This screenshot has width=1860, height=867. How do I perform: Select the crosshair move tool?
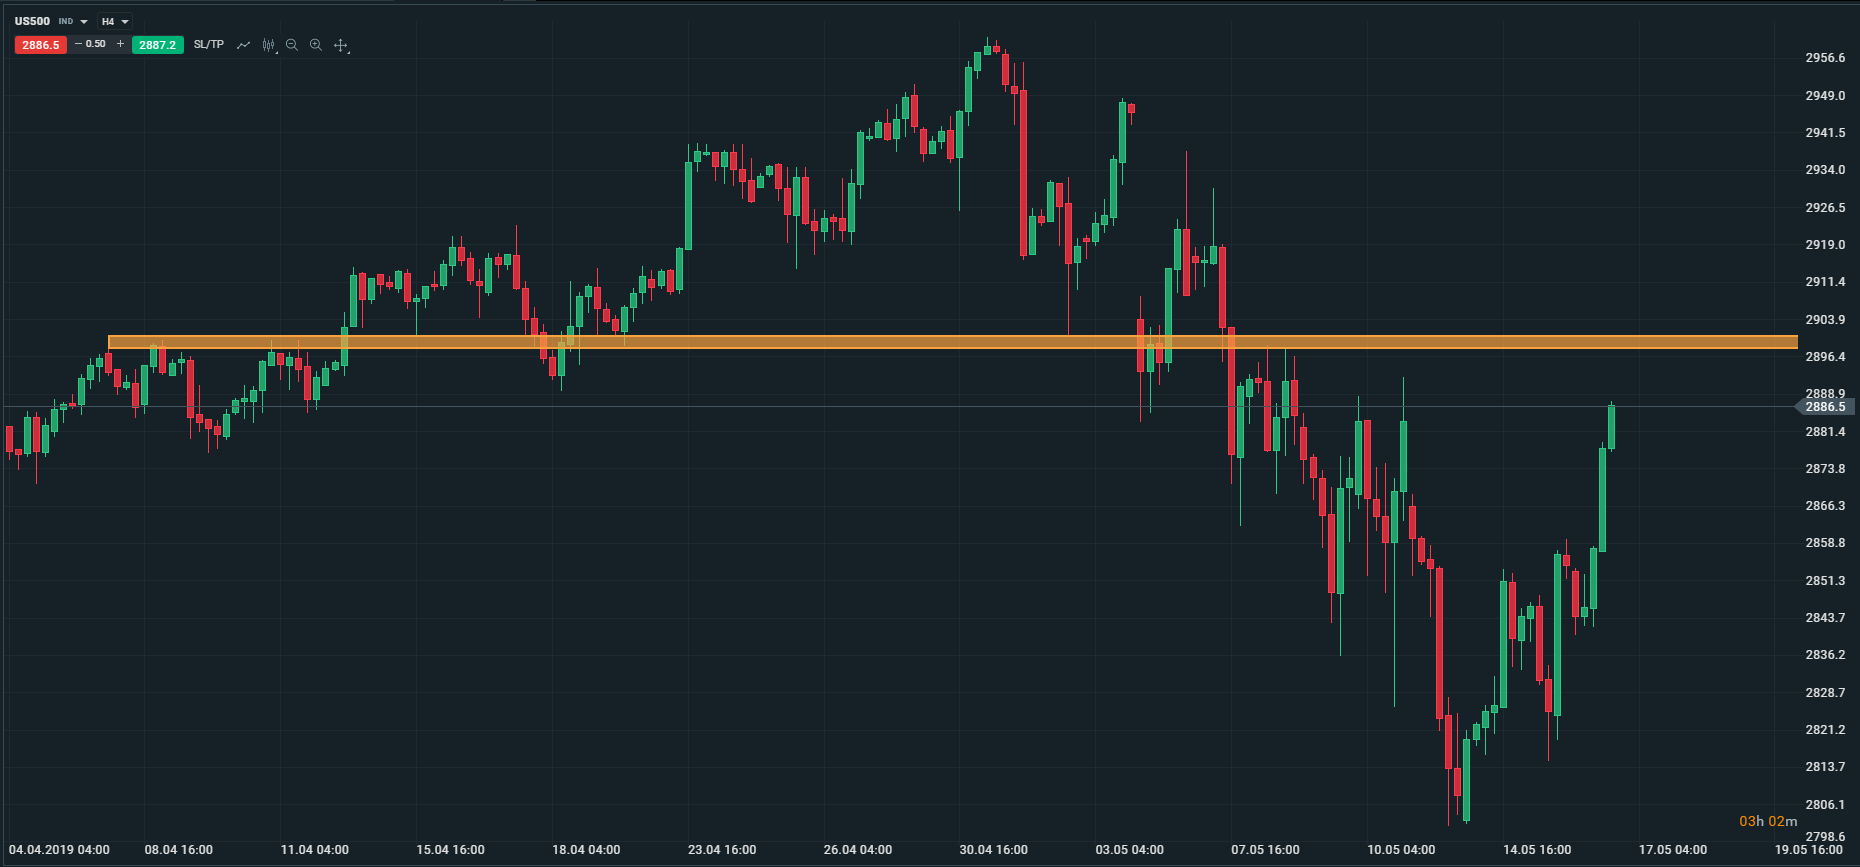pyautogui.click(x=341, y=45)
